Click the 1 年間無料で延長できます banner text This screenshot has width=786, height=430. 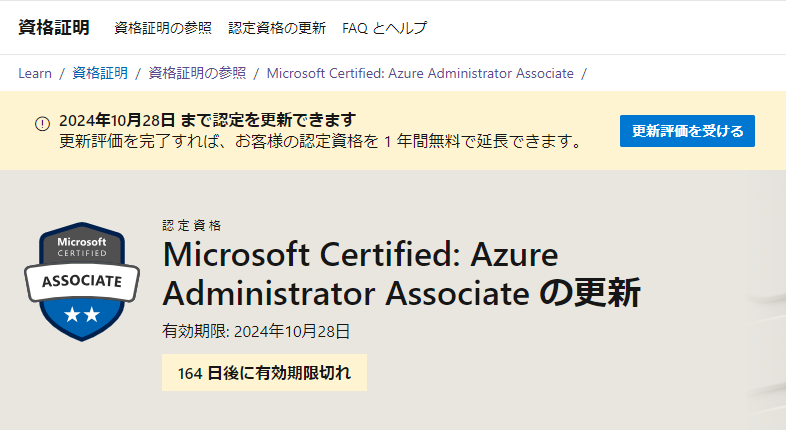(320, 141)
